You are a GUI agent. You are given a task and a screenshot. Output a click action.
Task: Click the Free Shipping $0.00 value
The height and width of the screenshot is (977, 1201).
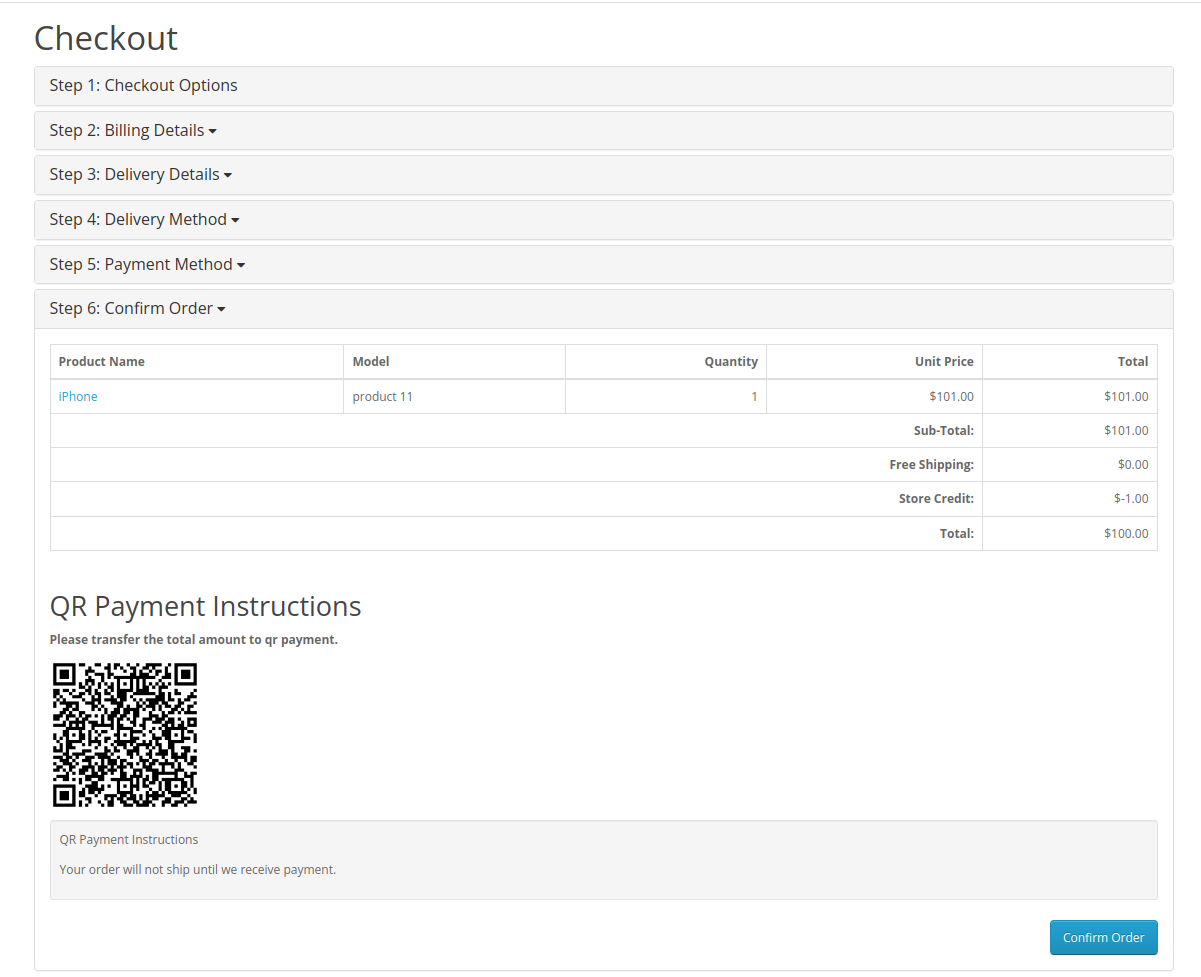coord(1133,465)
